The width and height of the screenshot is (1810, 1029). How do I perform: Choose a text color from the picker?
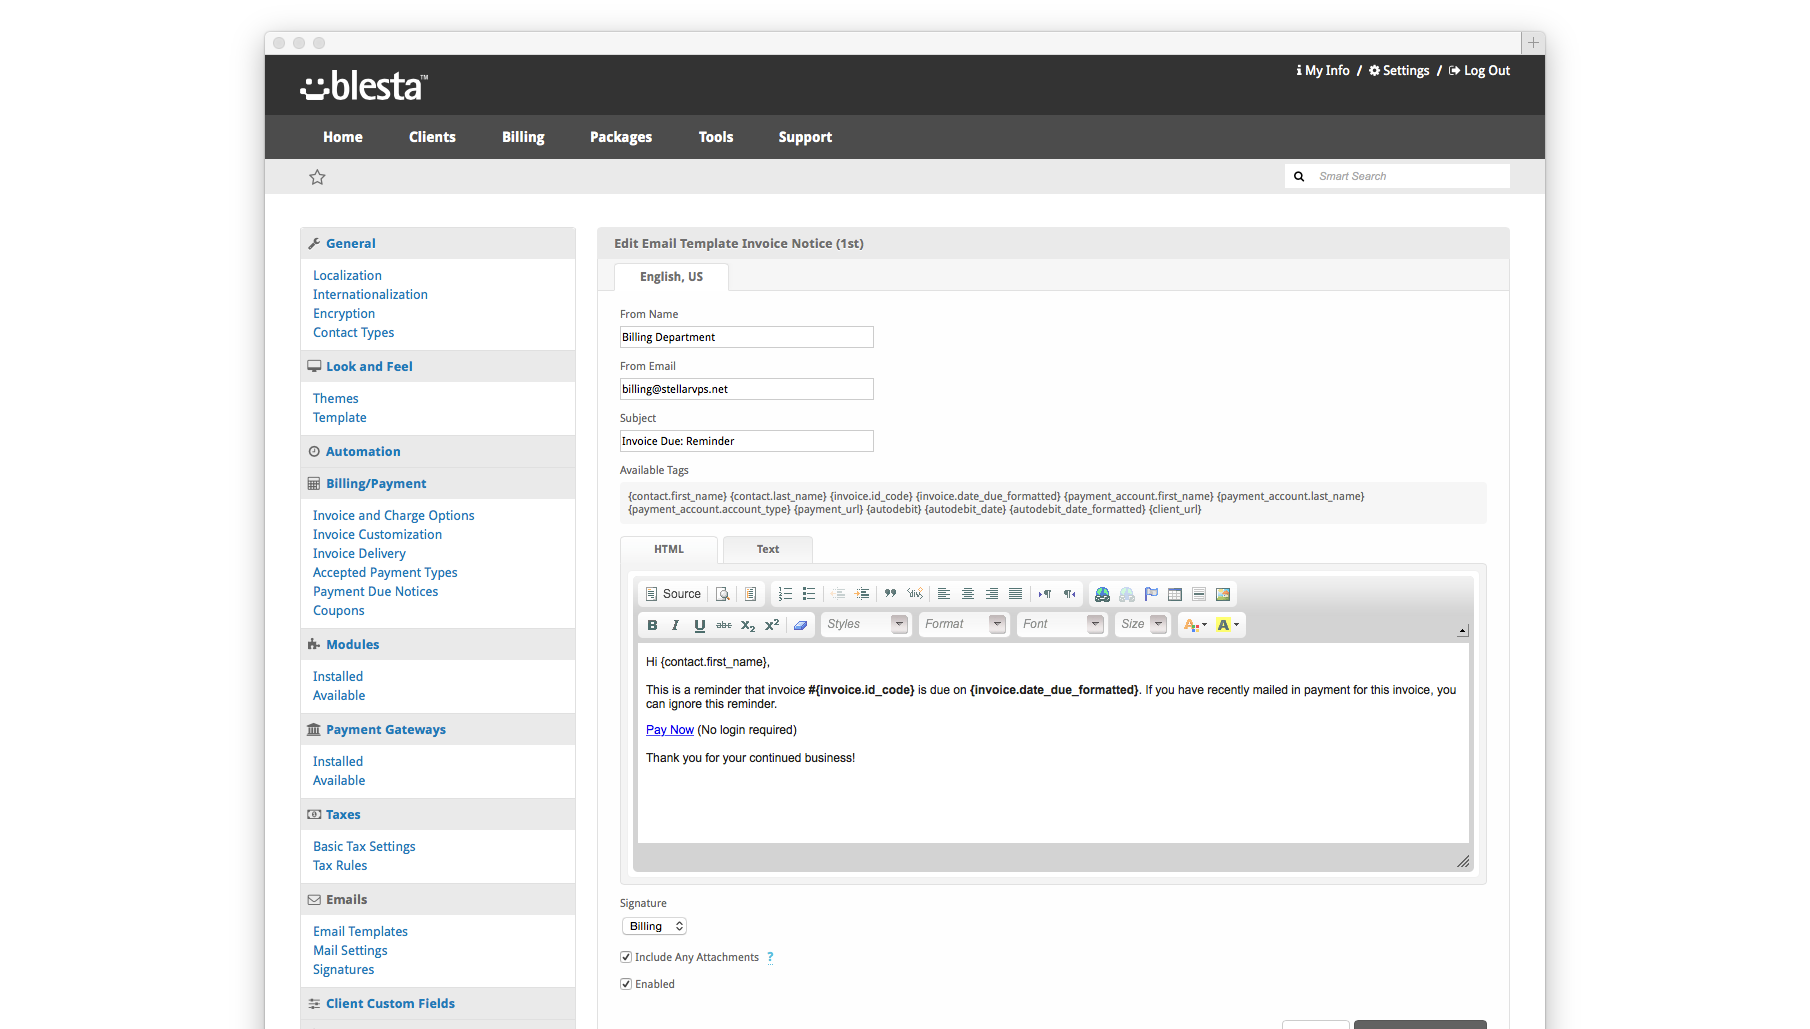(1195, 625)
